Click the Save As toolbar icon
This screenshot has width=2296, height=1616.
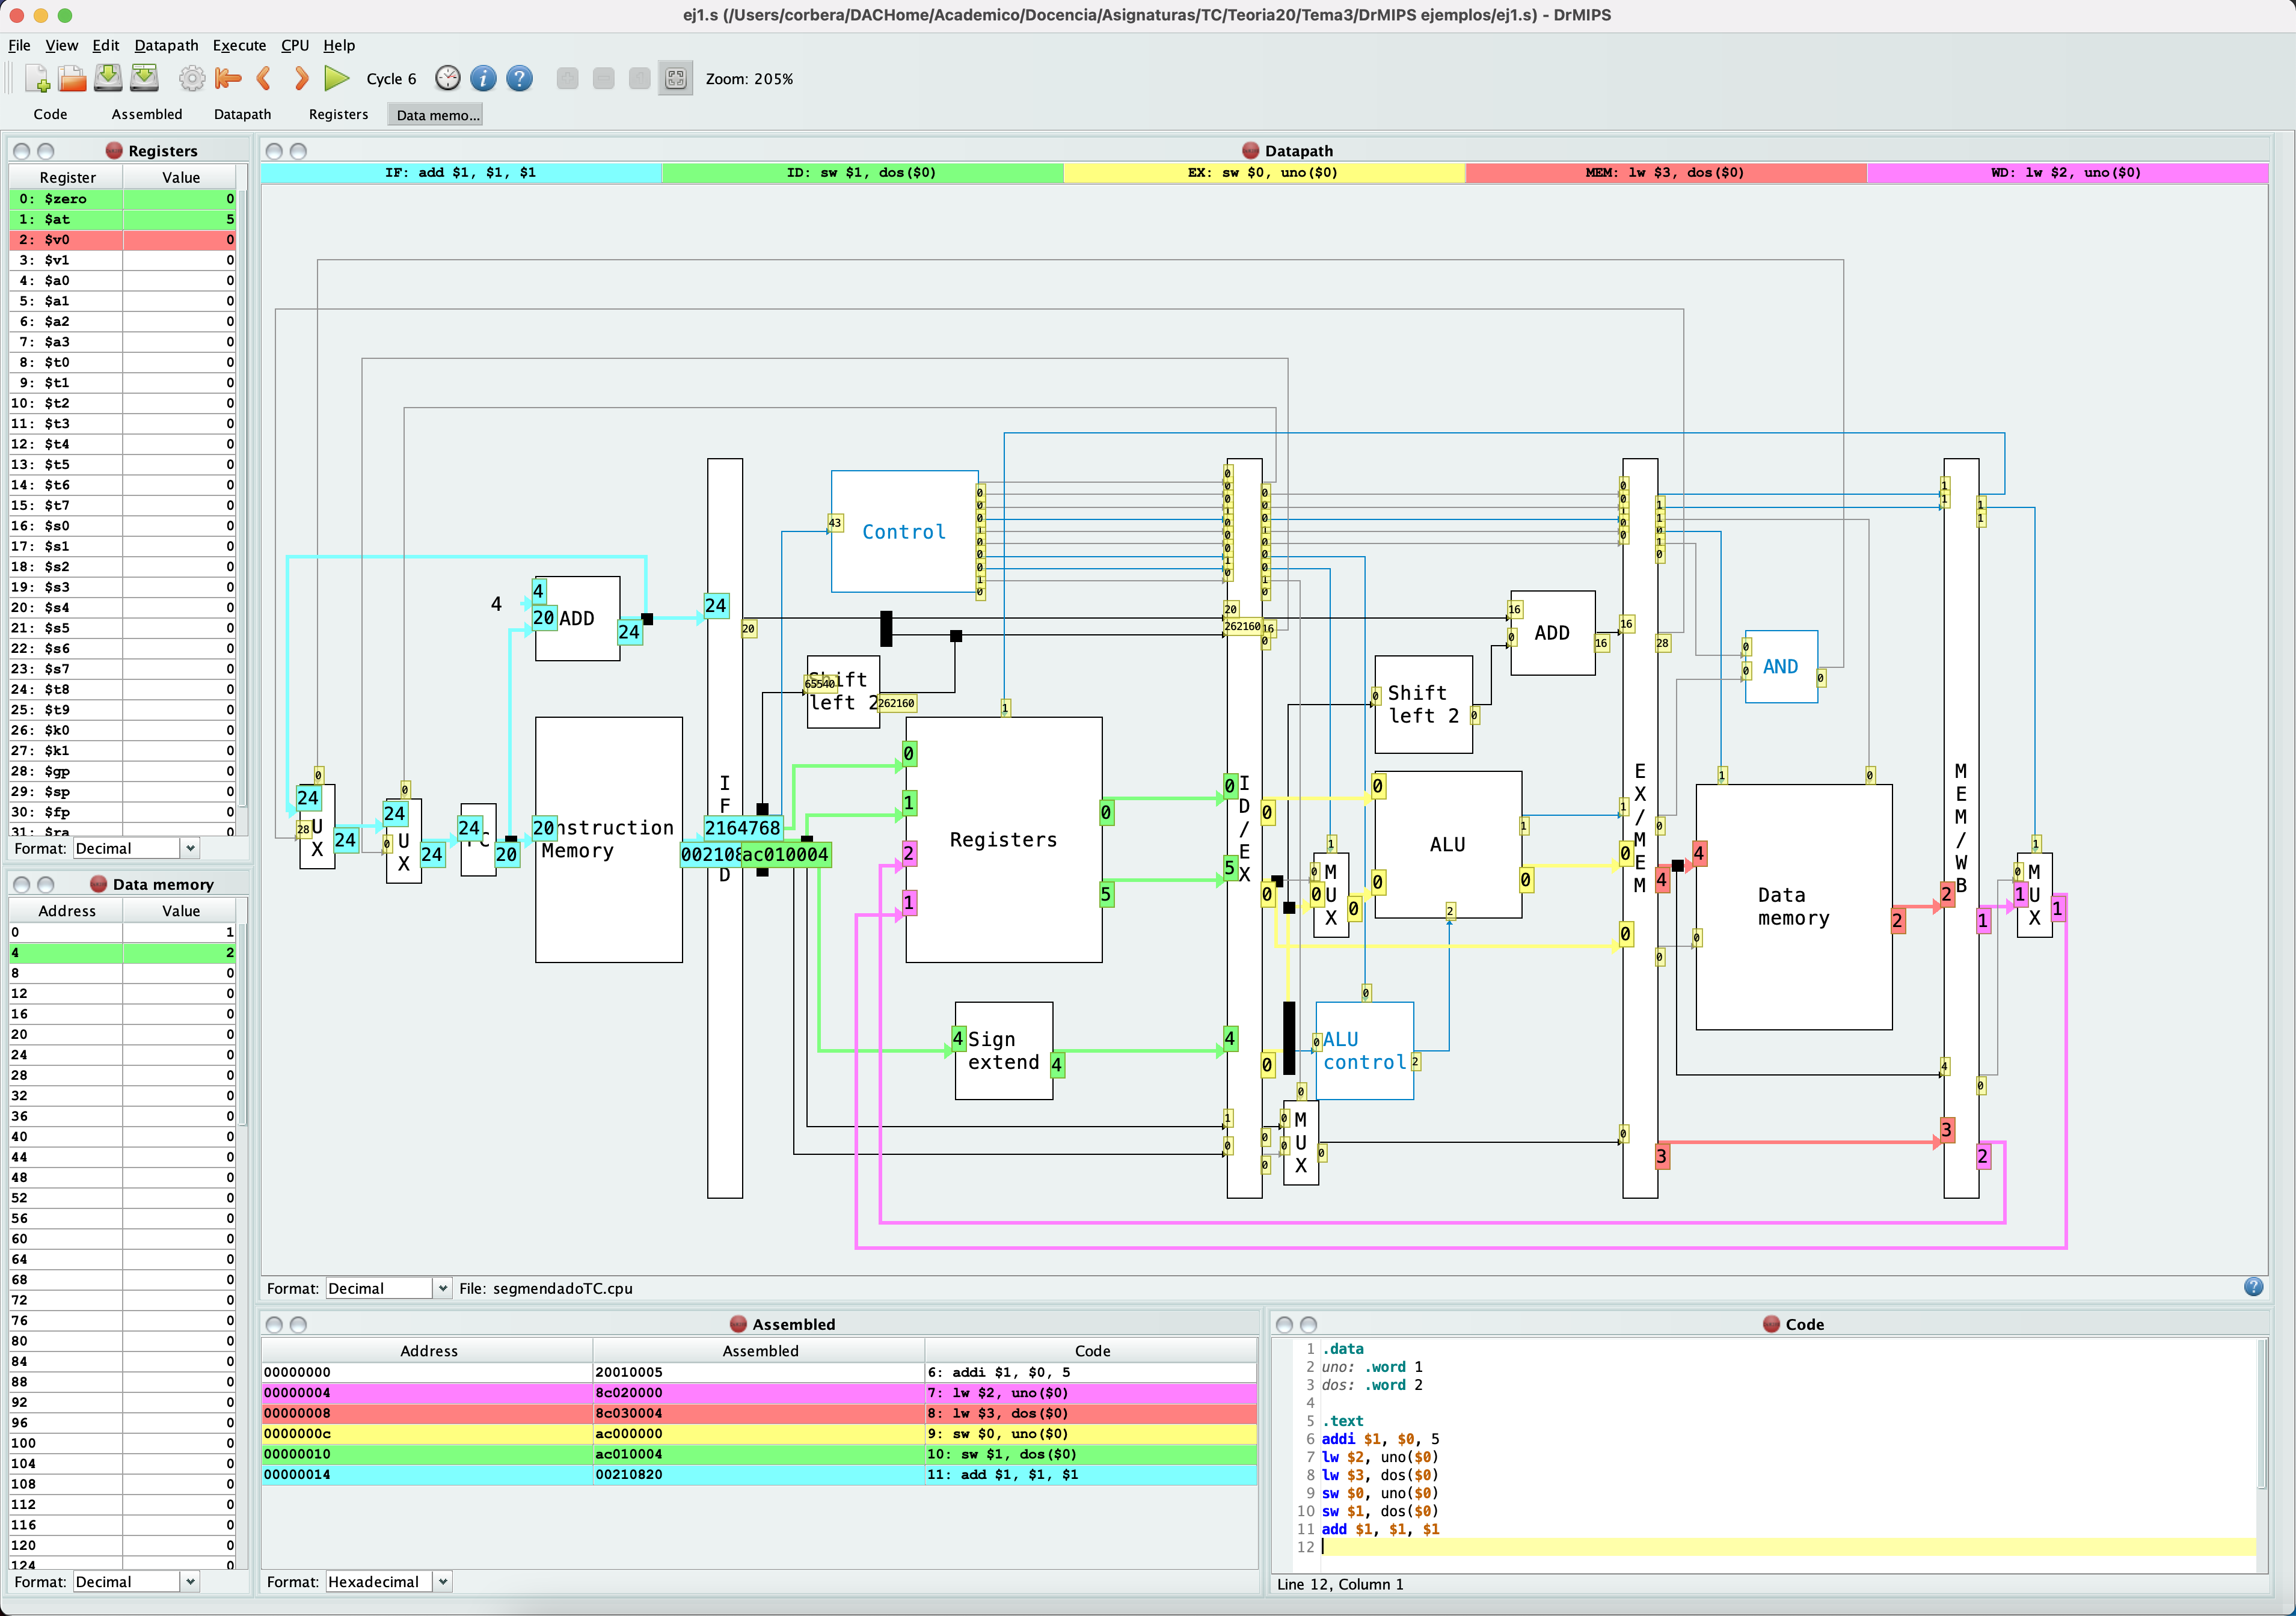(x=144, y=78)
